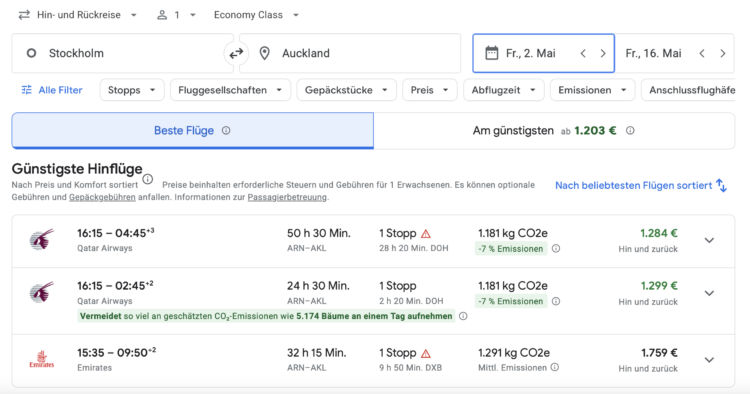750x394 pixels.
Task: Click price 1.284 €
Action: pyautogui.click(x=659, y=233)
